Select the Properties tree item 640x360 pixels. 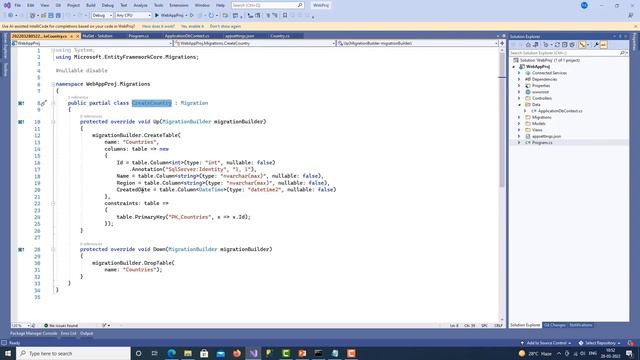coord(541,86)
